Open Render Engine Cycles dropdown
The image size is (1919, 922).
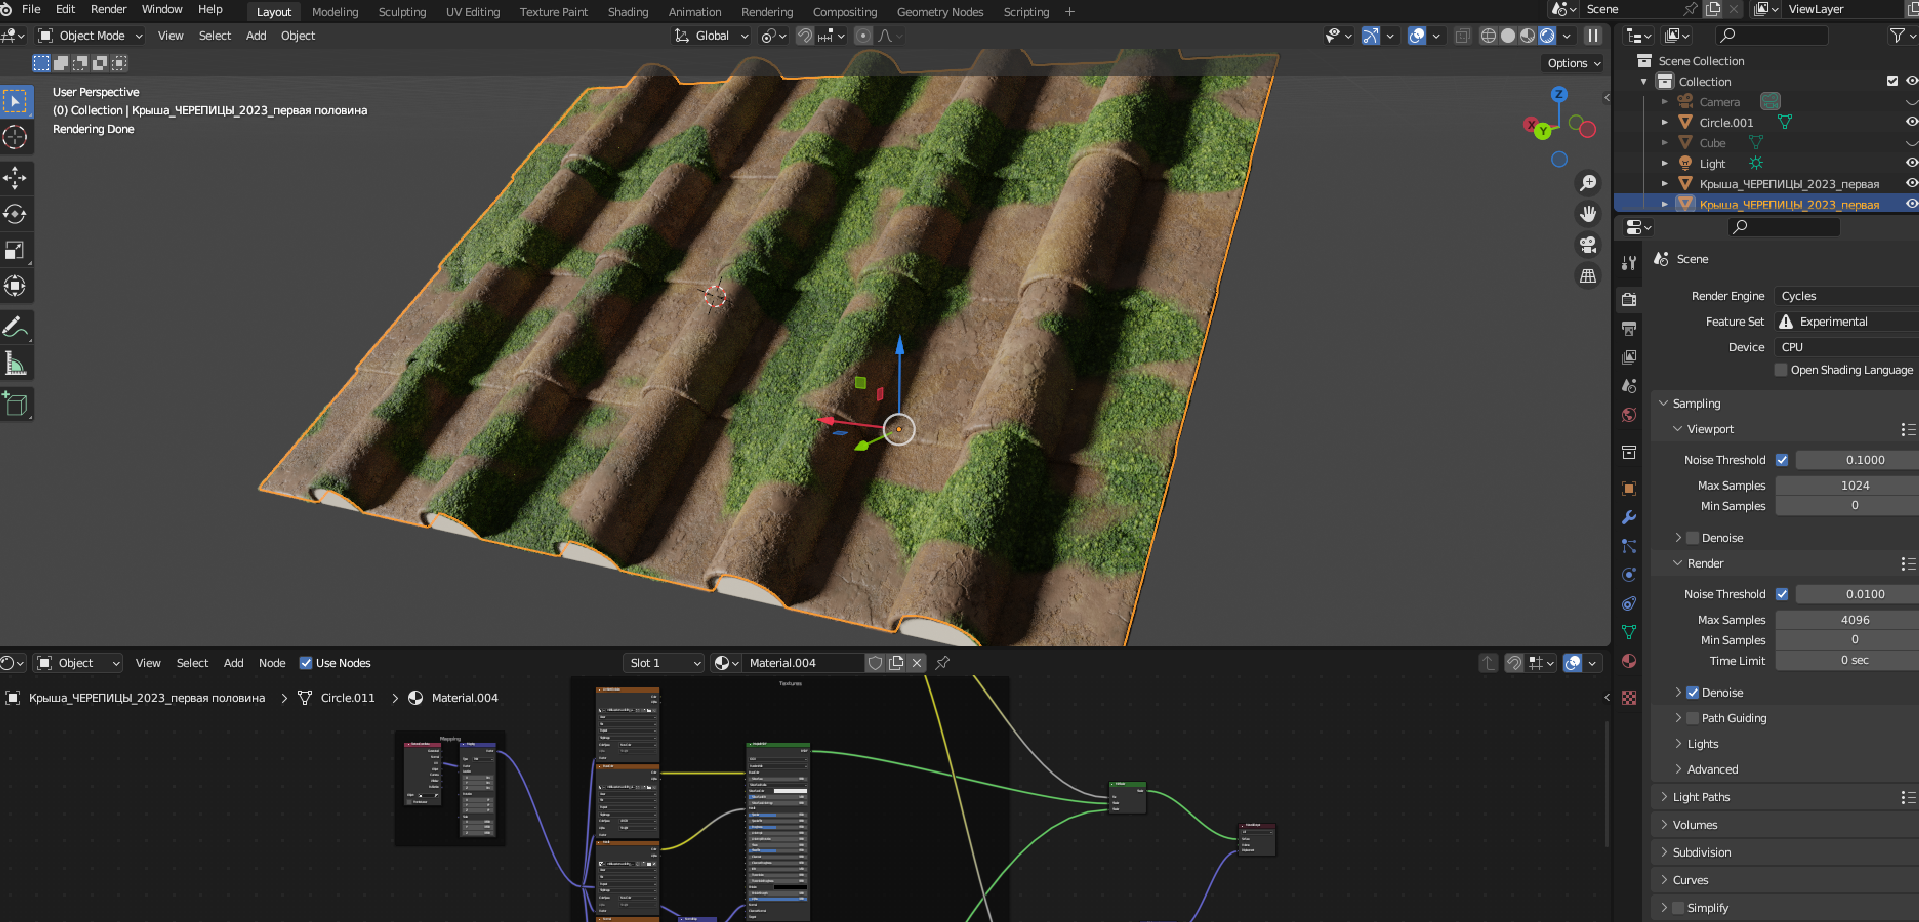[1846, 296]
